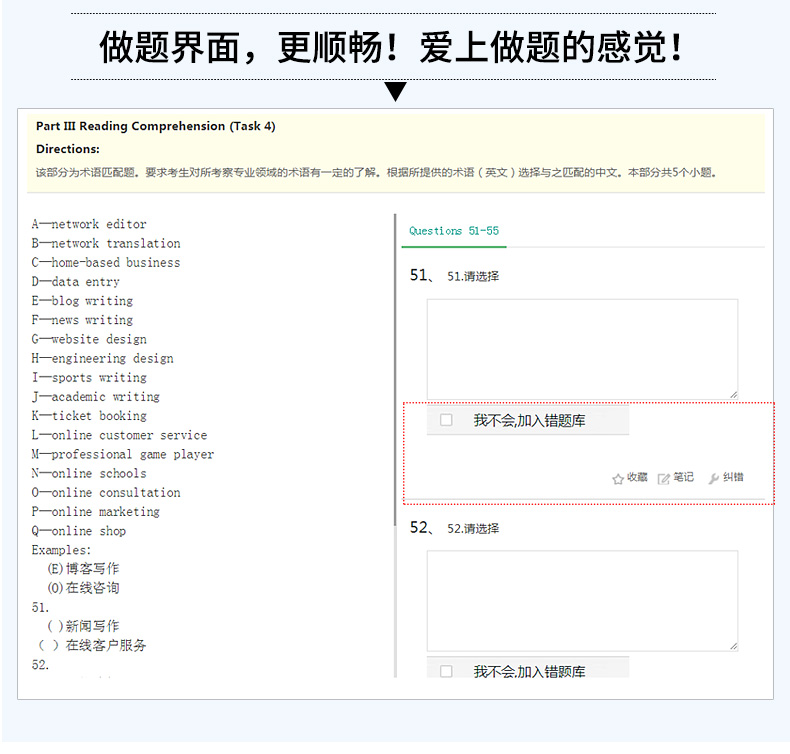Click inside question 51 answer box

(582, 348)
